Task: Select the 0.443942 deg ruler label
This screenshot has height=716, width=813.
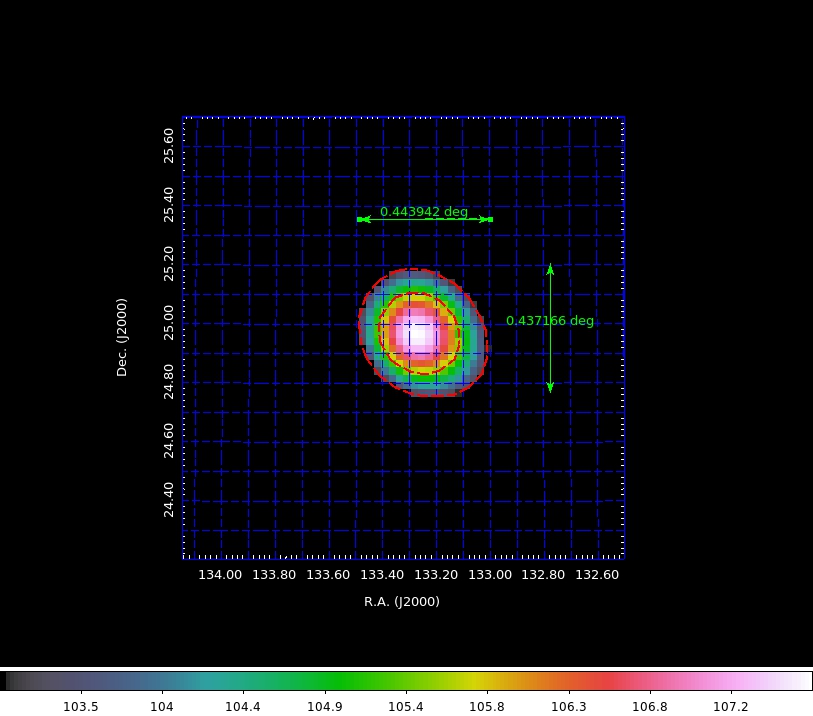Action: point(424,212)
